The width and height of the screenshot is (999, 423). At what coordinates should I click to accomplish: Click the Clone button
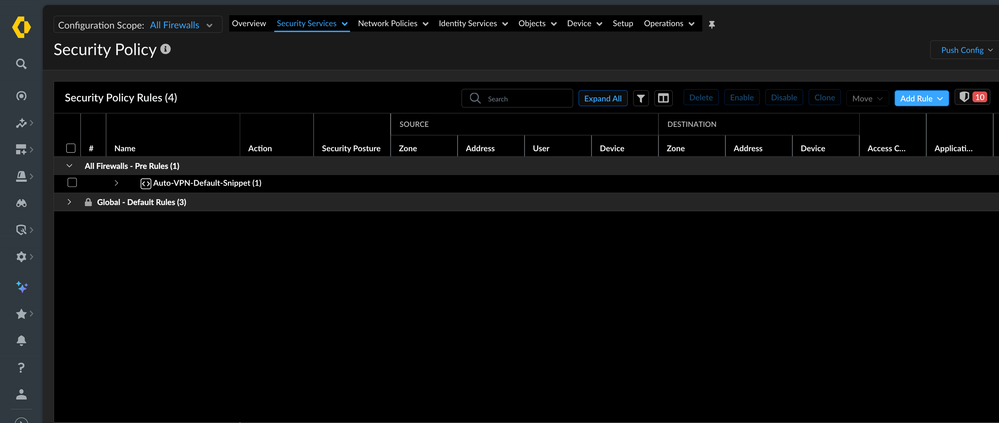(824, 97)
